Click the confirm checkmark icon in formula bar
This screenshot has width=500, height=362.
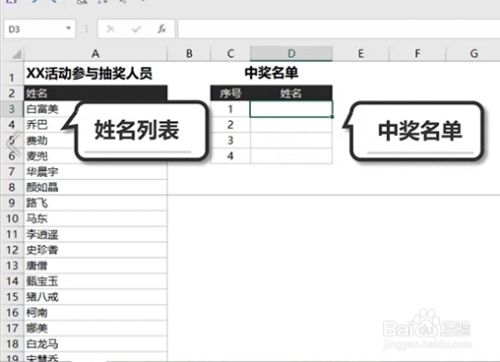tap(136, 29)
